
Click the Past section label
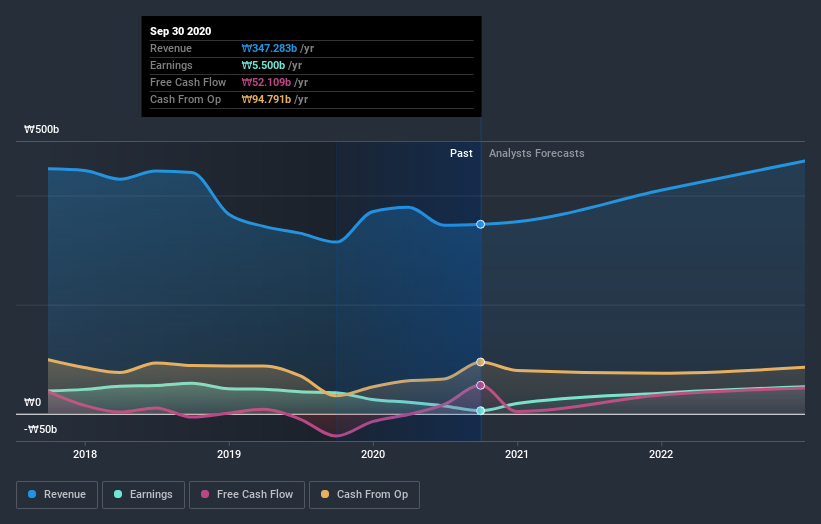pyautogui.click(x=461, y=153)
